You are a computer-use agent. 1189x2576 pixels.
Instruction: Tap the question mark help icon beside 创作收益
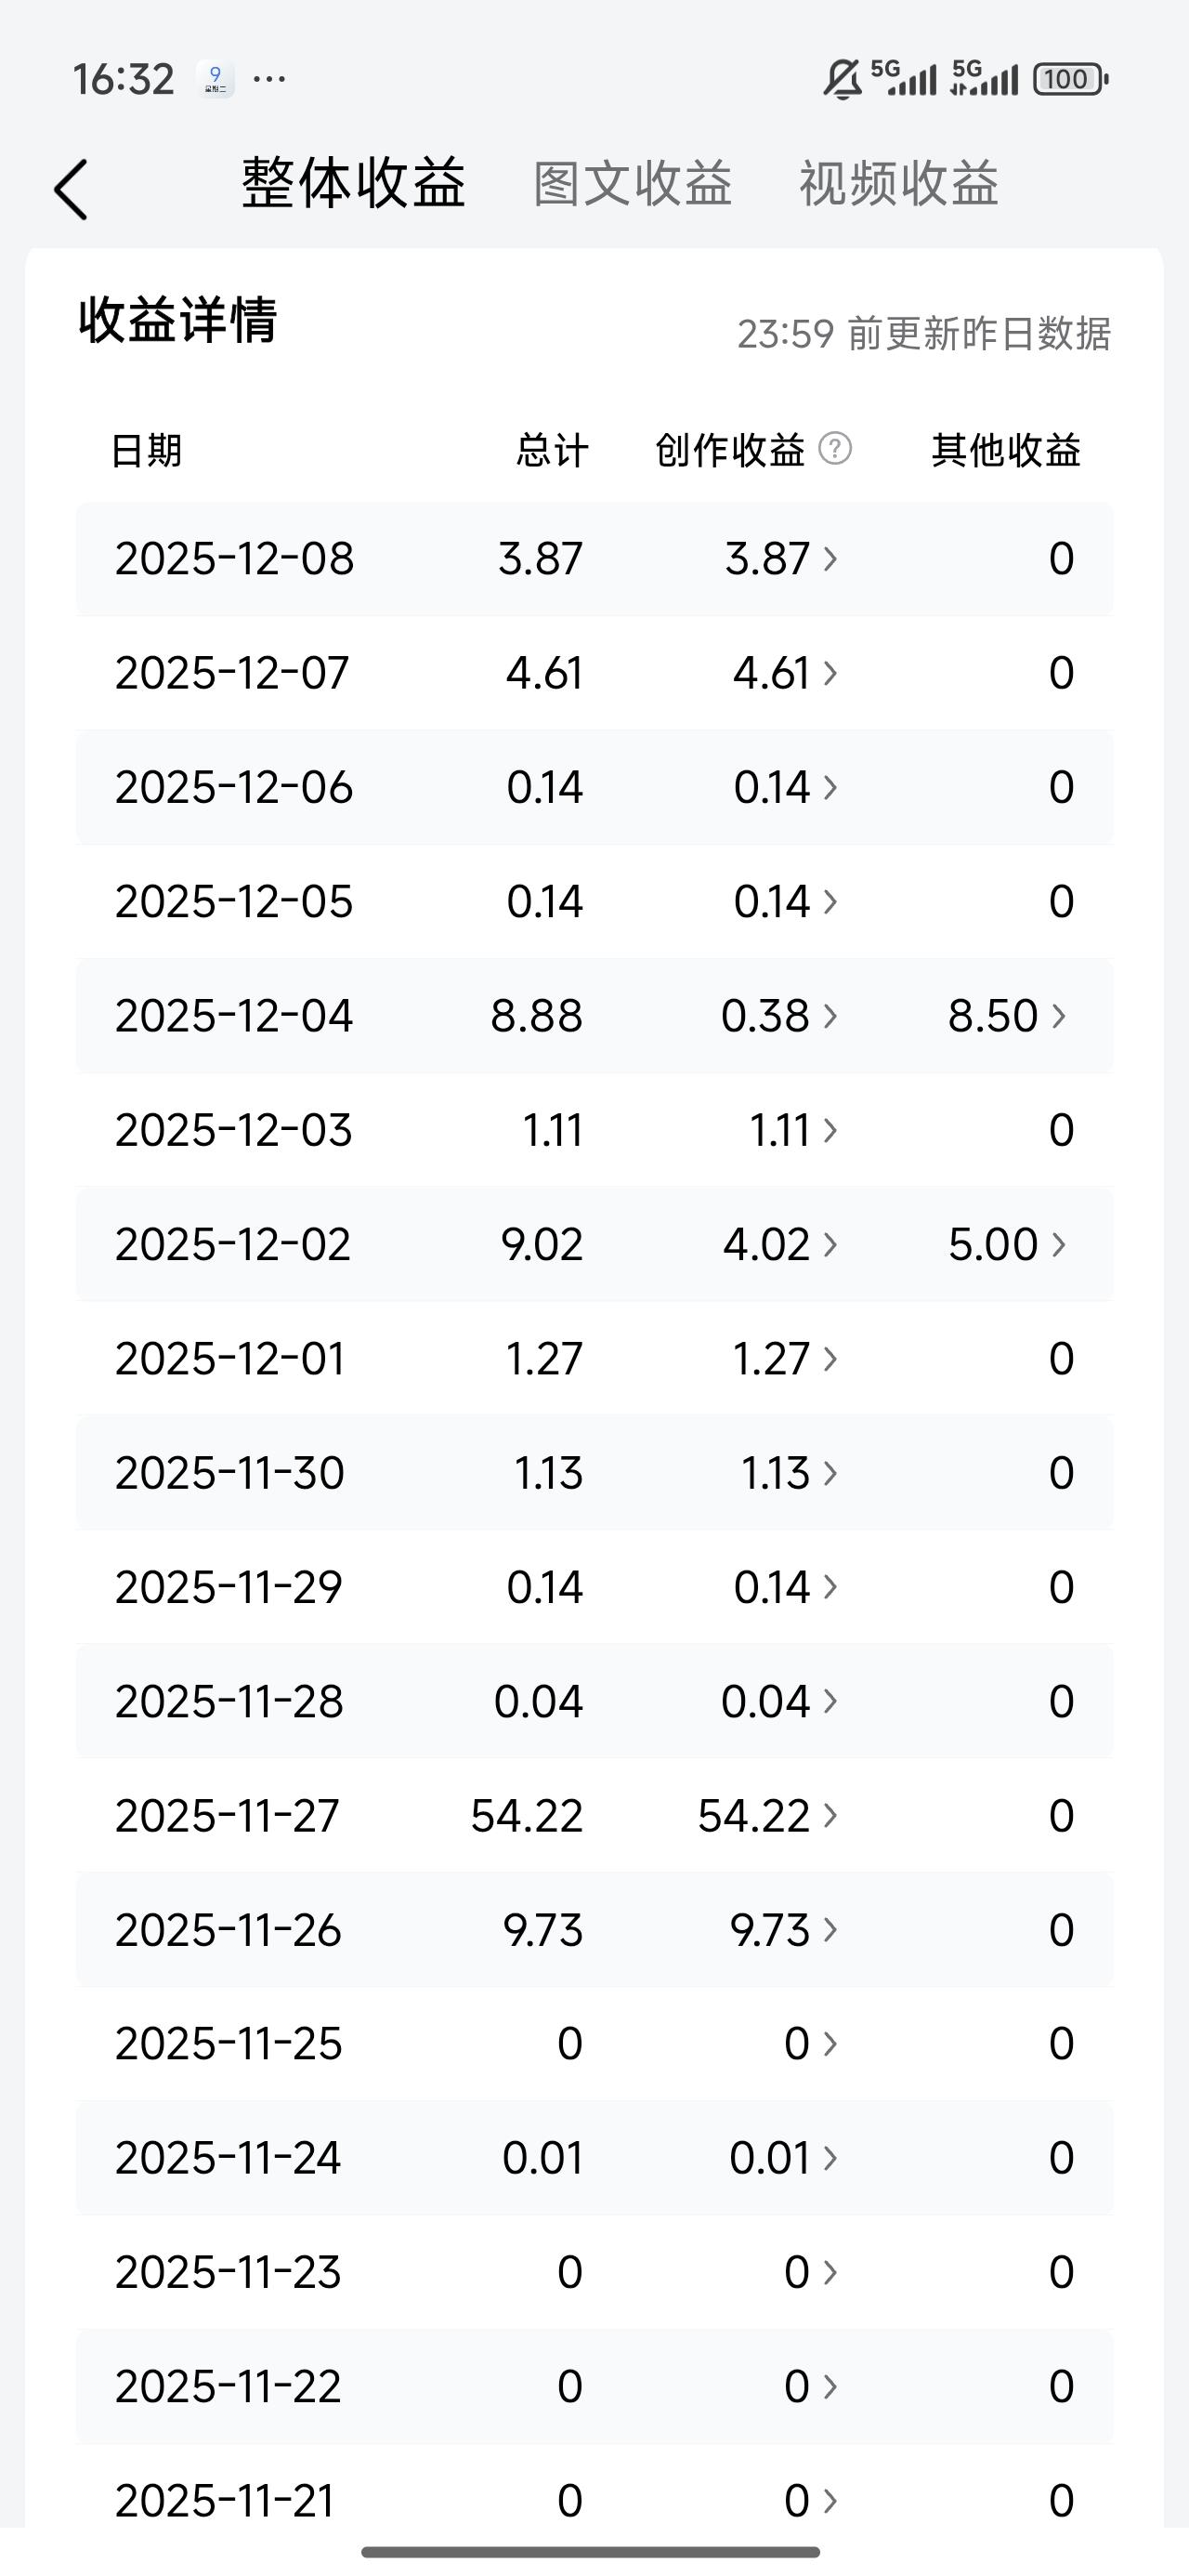coord(835,449)
